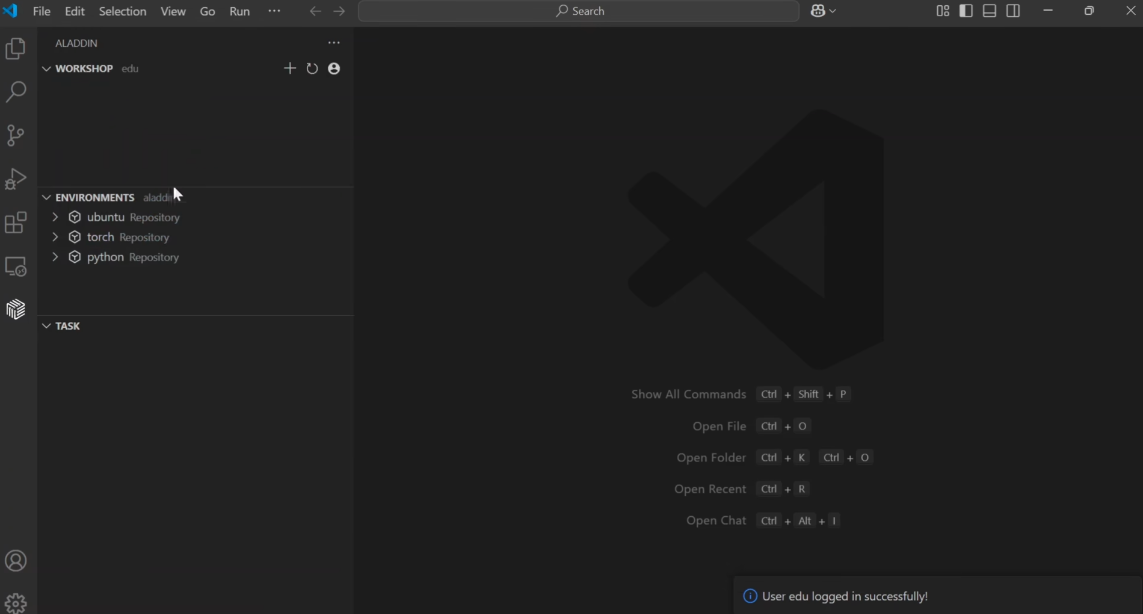
Task: Click the info icon in notification
Action: click(x=749, y=596)
